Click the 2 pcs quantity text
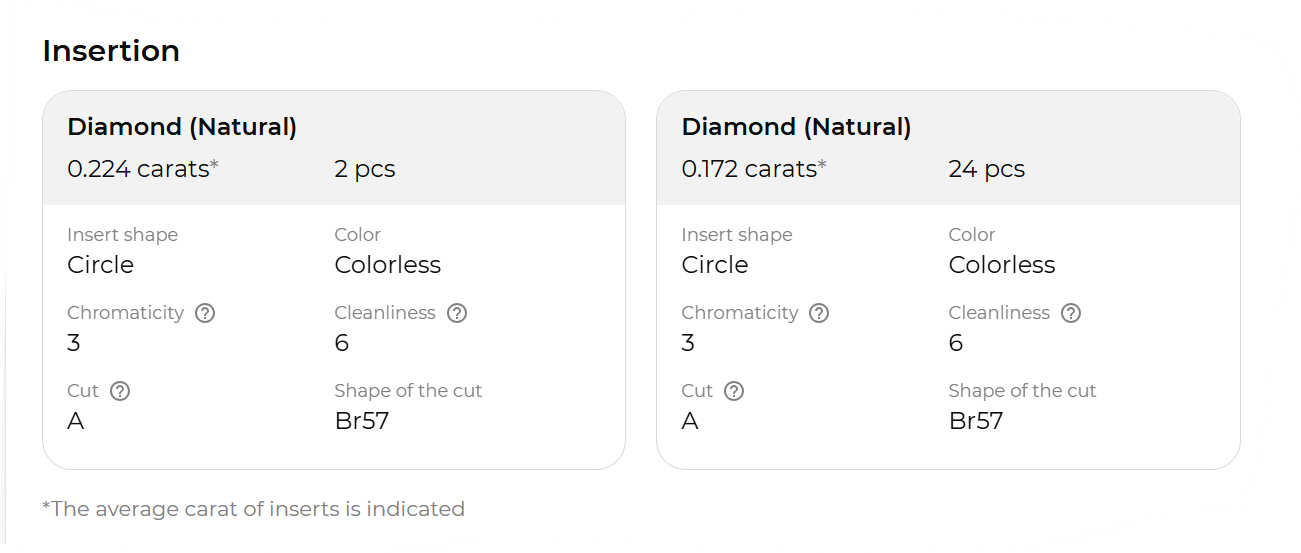The width and height of the screenshot is (1301, 553). coord(365,169)
